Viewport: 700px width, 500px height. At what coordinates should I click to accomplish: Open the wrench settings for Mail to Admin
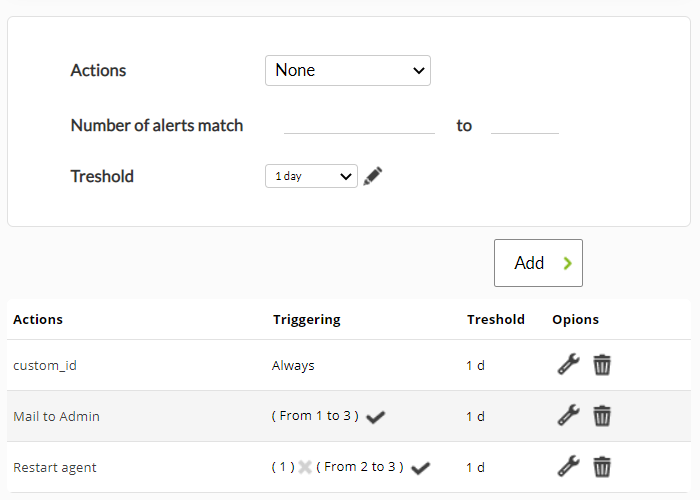[x=568, y=415]
